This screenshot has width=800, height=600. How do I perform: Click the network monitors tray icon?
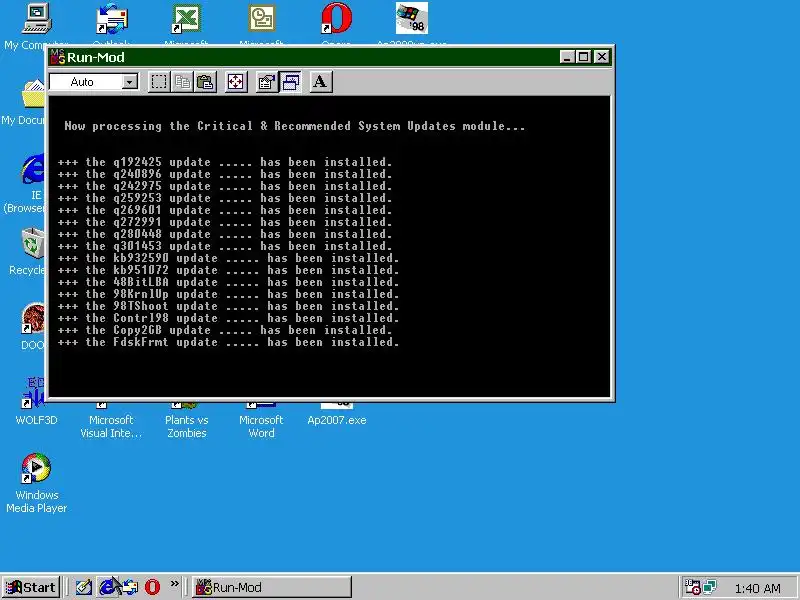709,587
